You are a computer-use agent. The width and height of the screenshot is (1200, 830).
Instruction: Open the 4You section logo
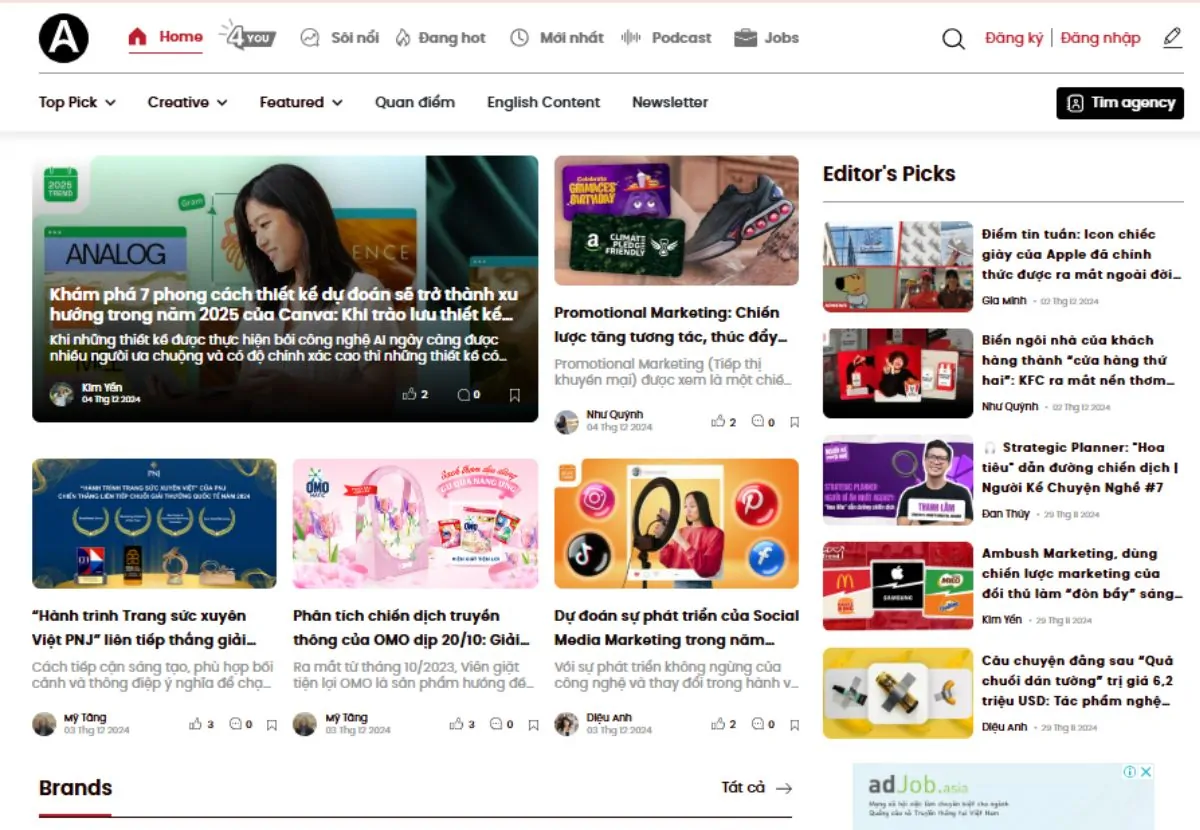(x=247, y=36)
